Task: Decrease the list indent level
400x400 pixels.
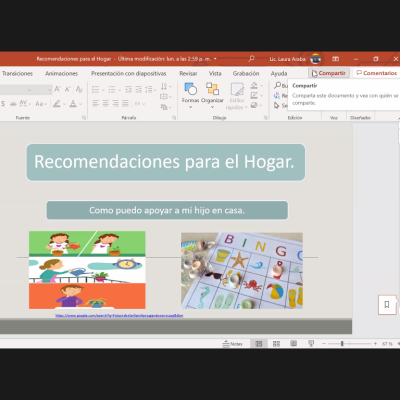Action: pos(128,89)
